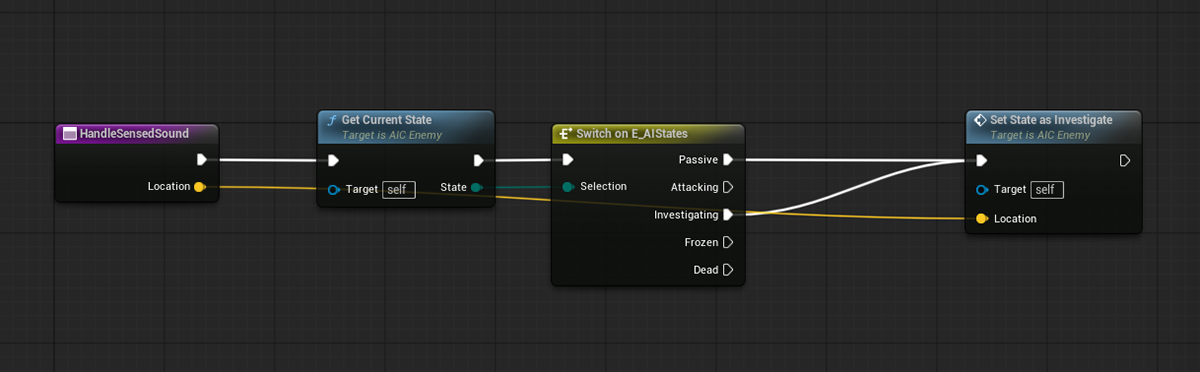Image resolution: width=1200 pixels, height=372 pixels.
Task: Click the Attacking execution output pin
Action: 728,187
